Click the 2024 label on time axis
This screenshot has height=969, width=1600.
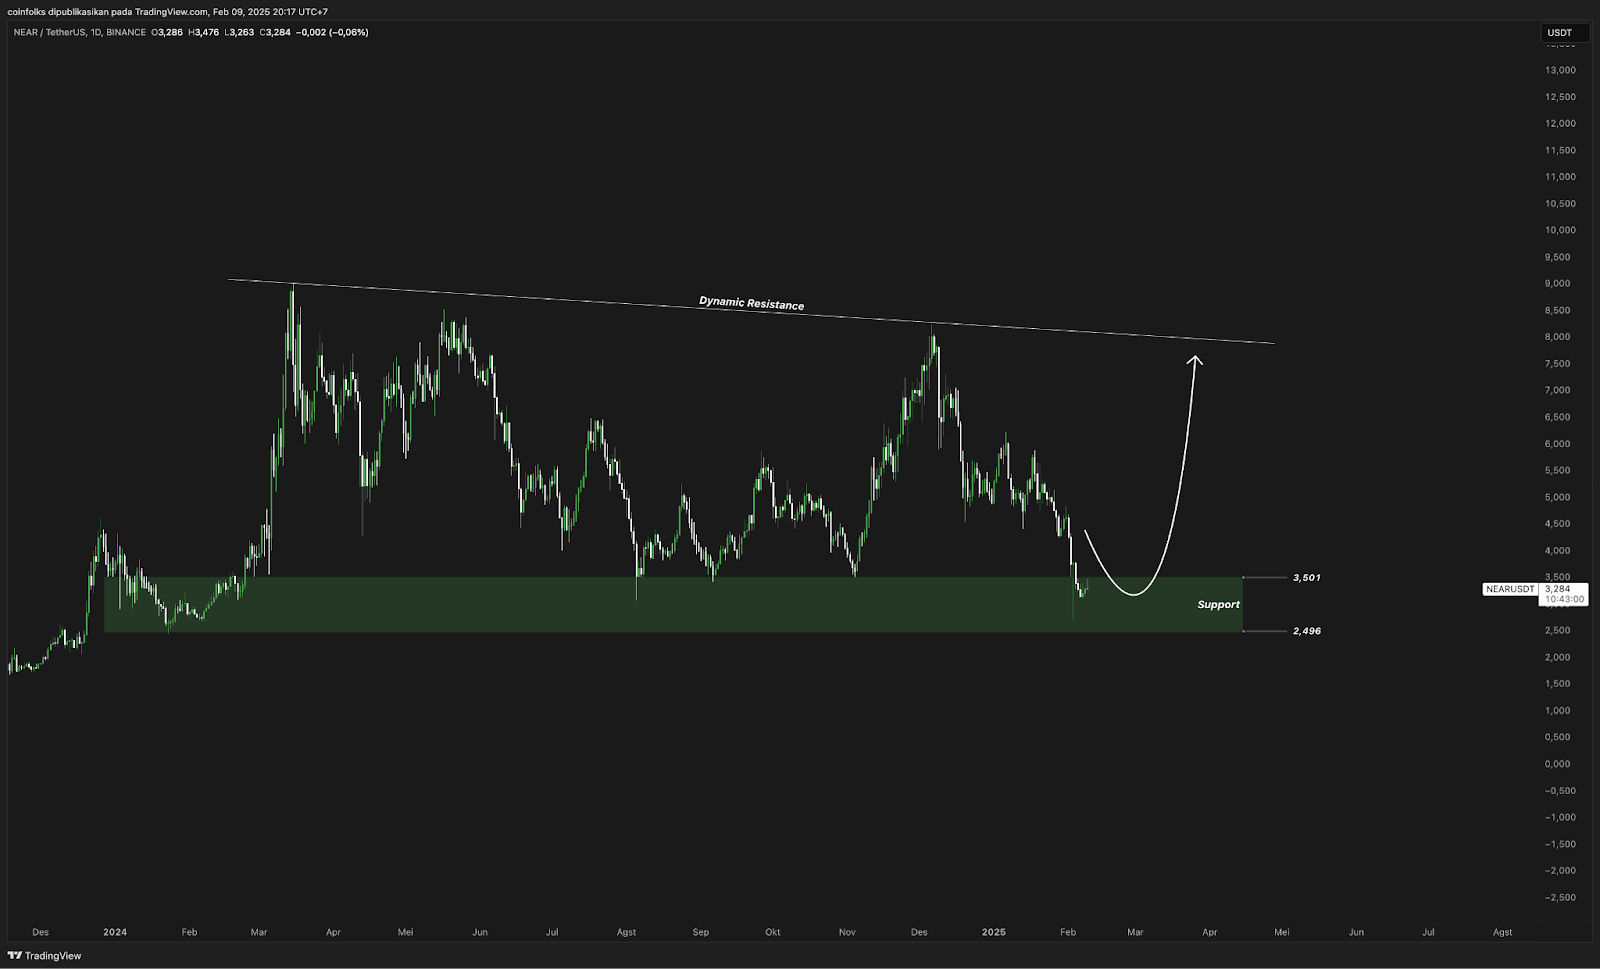[115, 932]
